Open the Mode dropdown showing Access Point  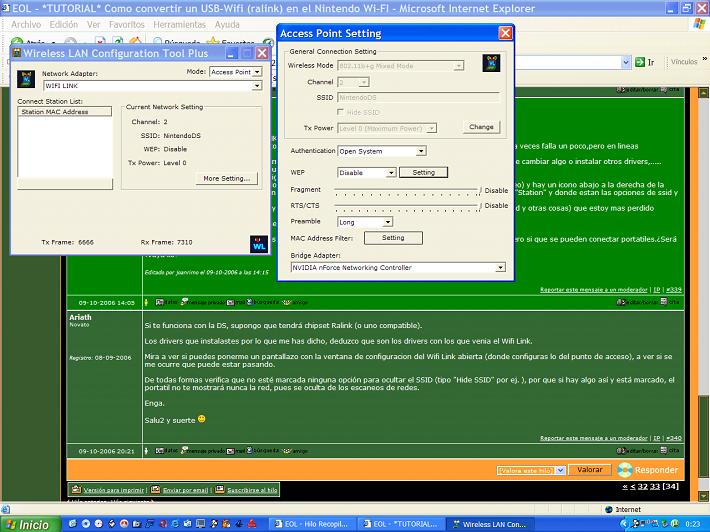tap(257, 72)
